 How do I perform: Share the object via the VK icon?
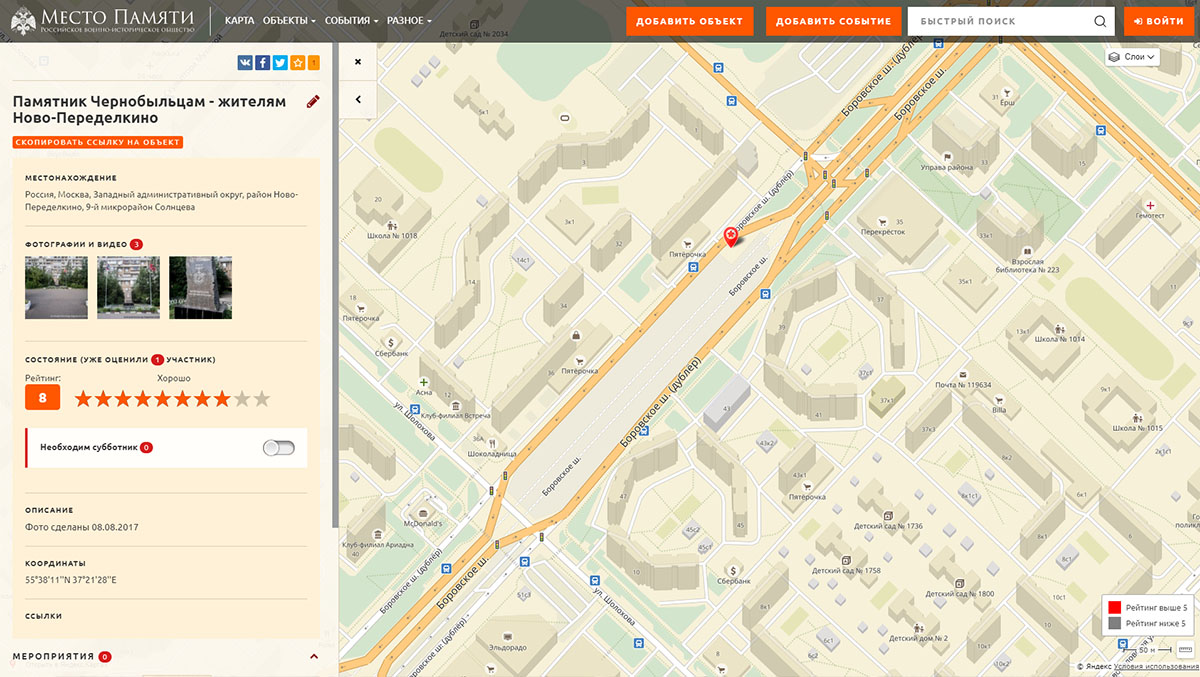point(245,63)
